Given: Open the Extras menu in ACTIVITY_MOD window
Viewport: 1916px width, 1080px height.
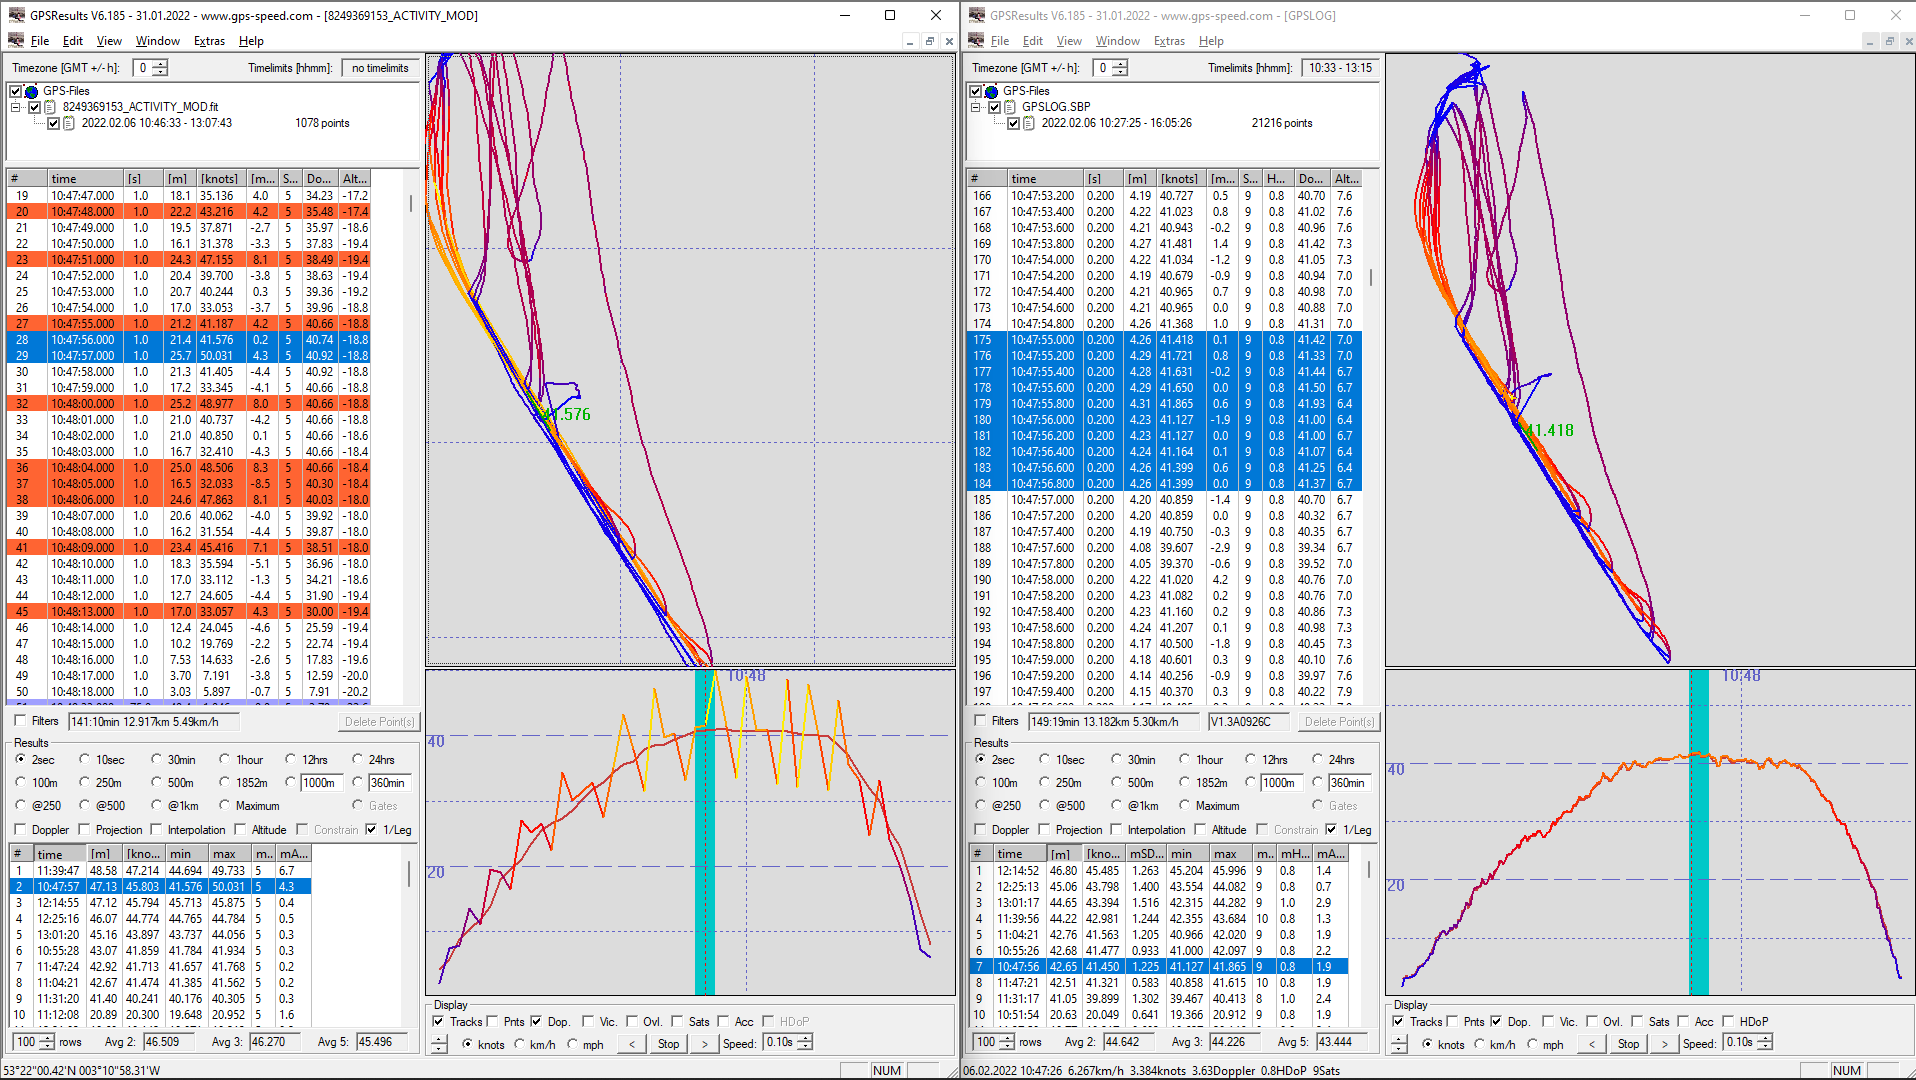Looking at the screenshot, I should point(209,41).
